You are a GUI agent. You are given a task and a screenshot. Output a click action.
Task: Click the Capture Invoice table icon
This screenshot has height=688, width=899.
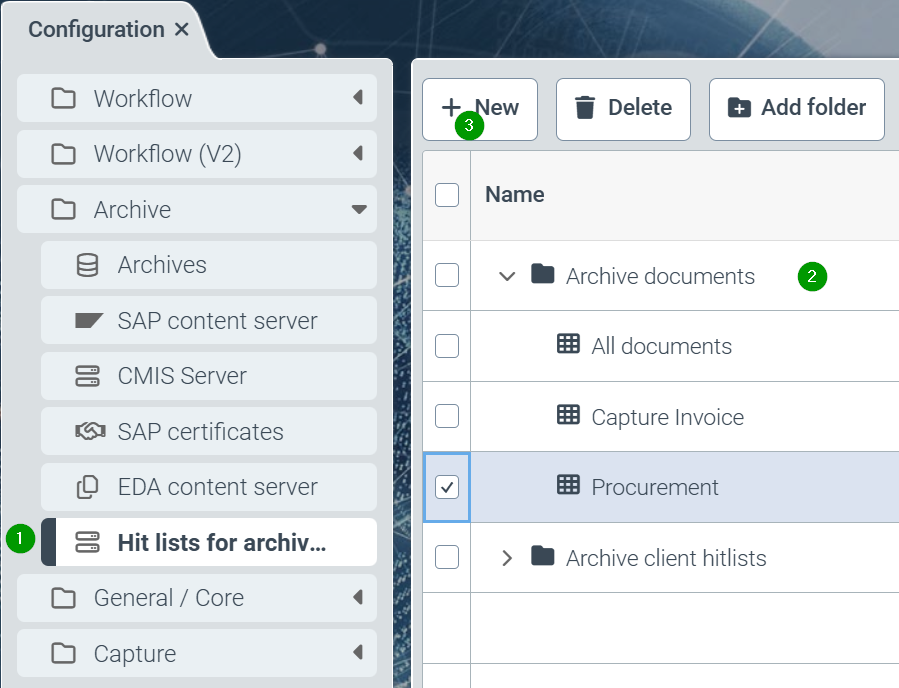click(x=568, y=416)
